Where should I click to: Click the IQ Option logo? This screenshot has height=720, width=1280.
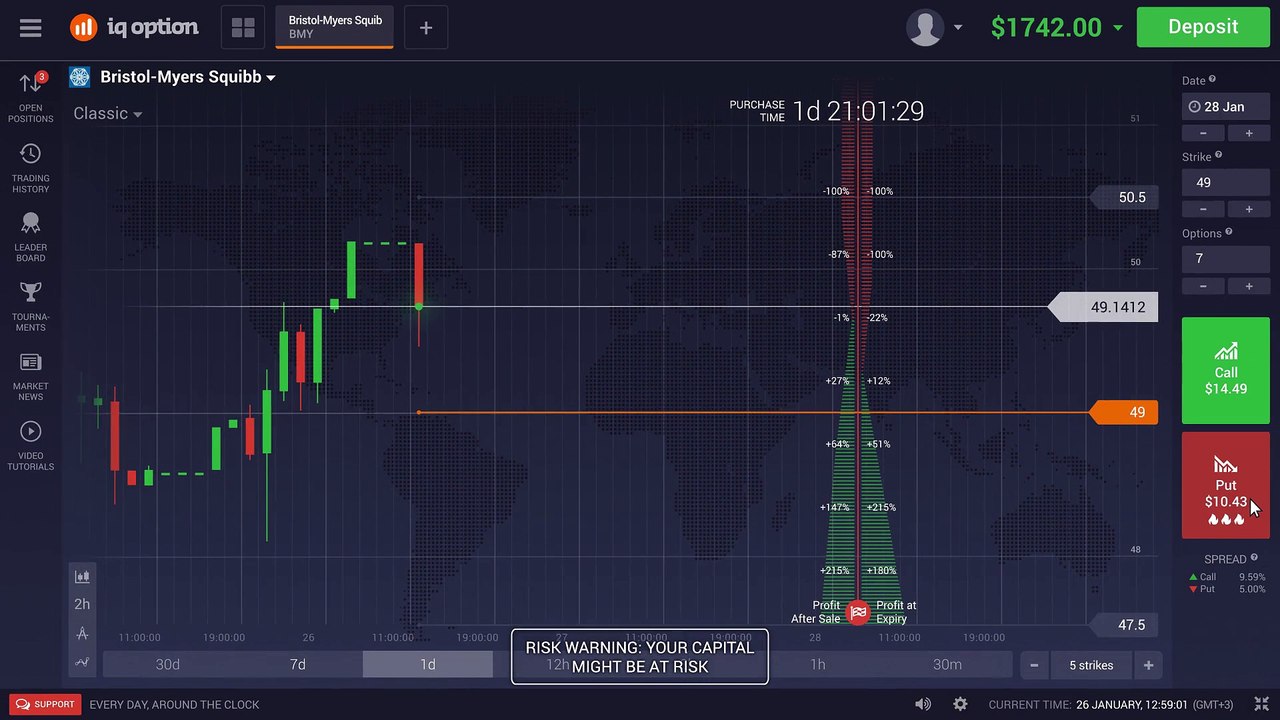(x=134, y=27)
